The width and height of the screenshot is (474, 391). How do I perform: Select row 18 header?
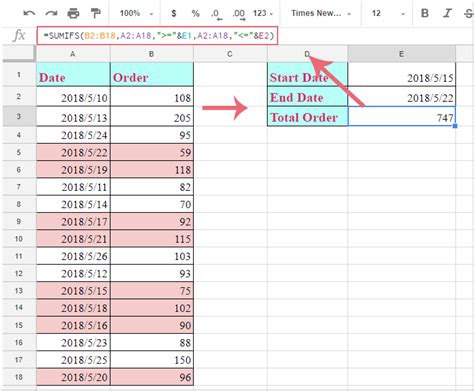coord(19,377)
